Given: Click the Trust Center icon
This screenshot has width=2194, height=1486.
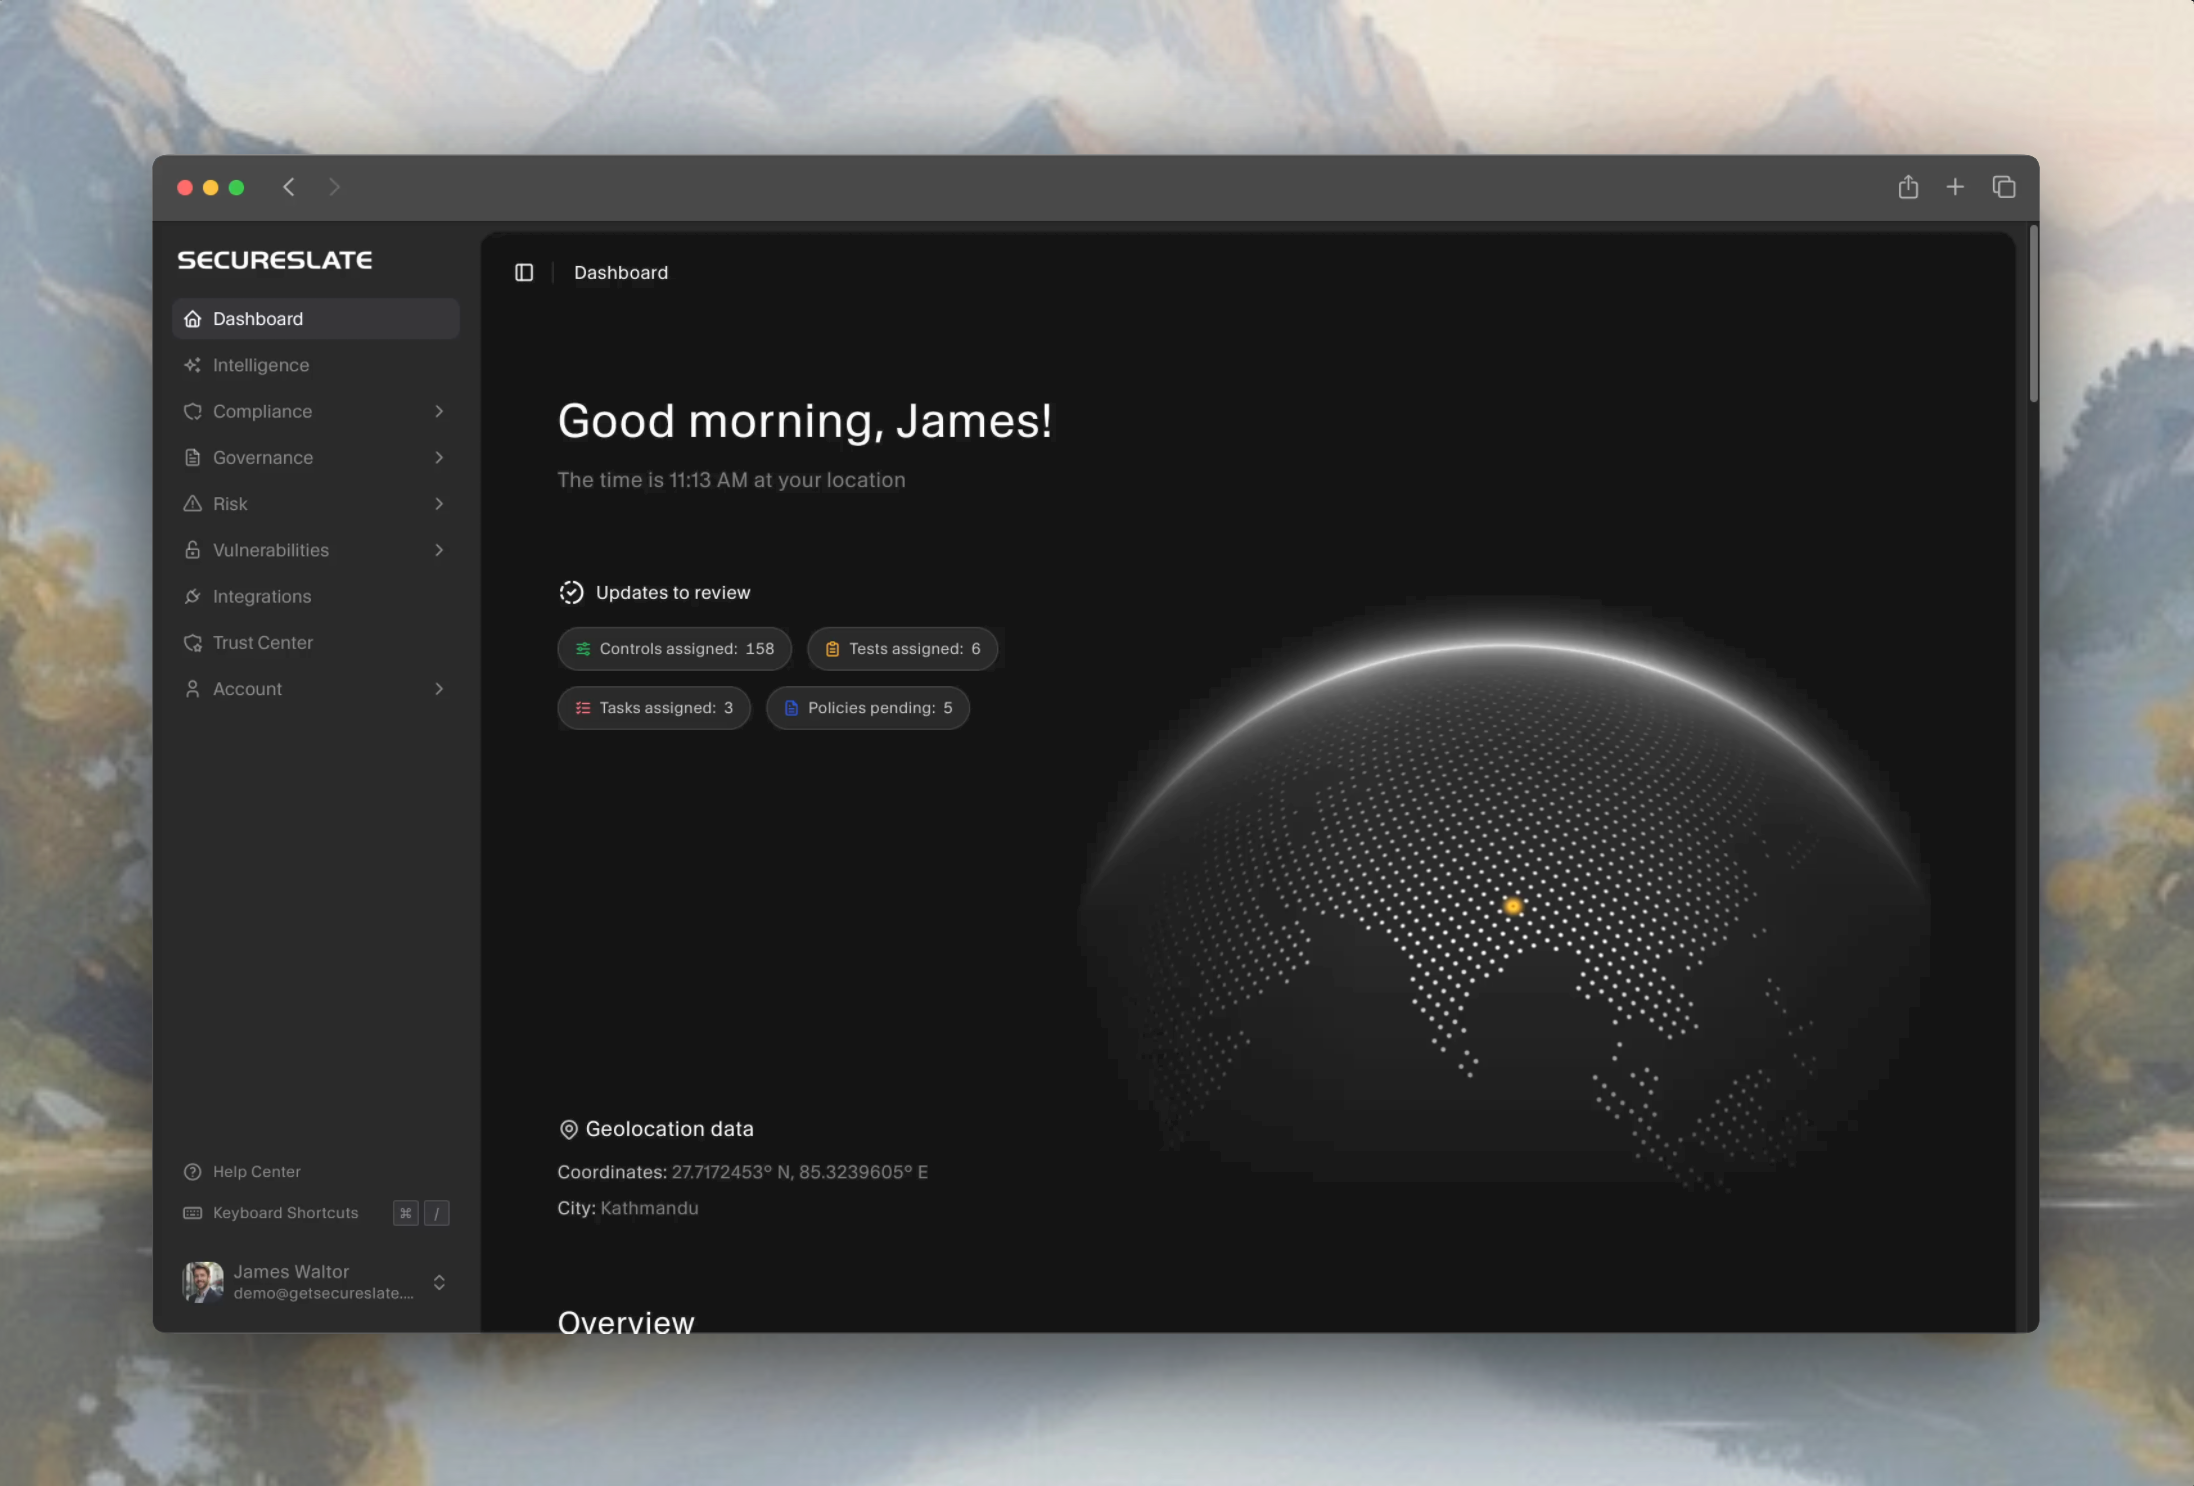Looking at the screenshot, I should [193, 643].
